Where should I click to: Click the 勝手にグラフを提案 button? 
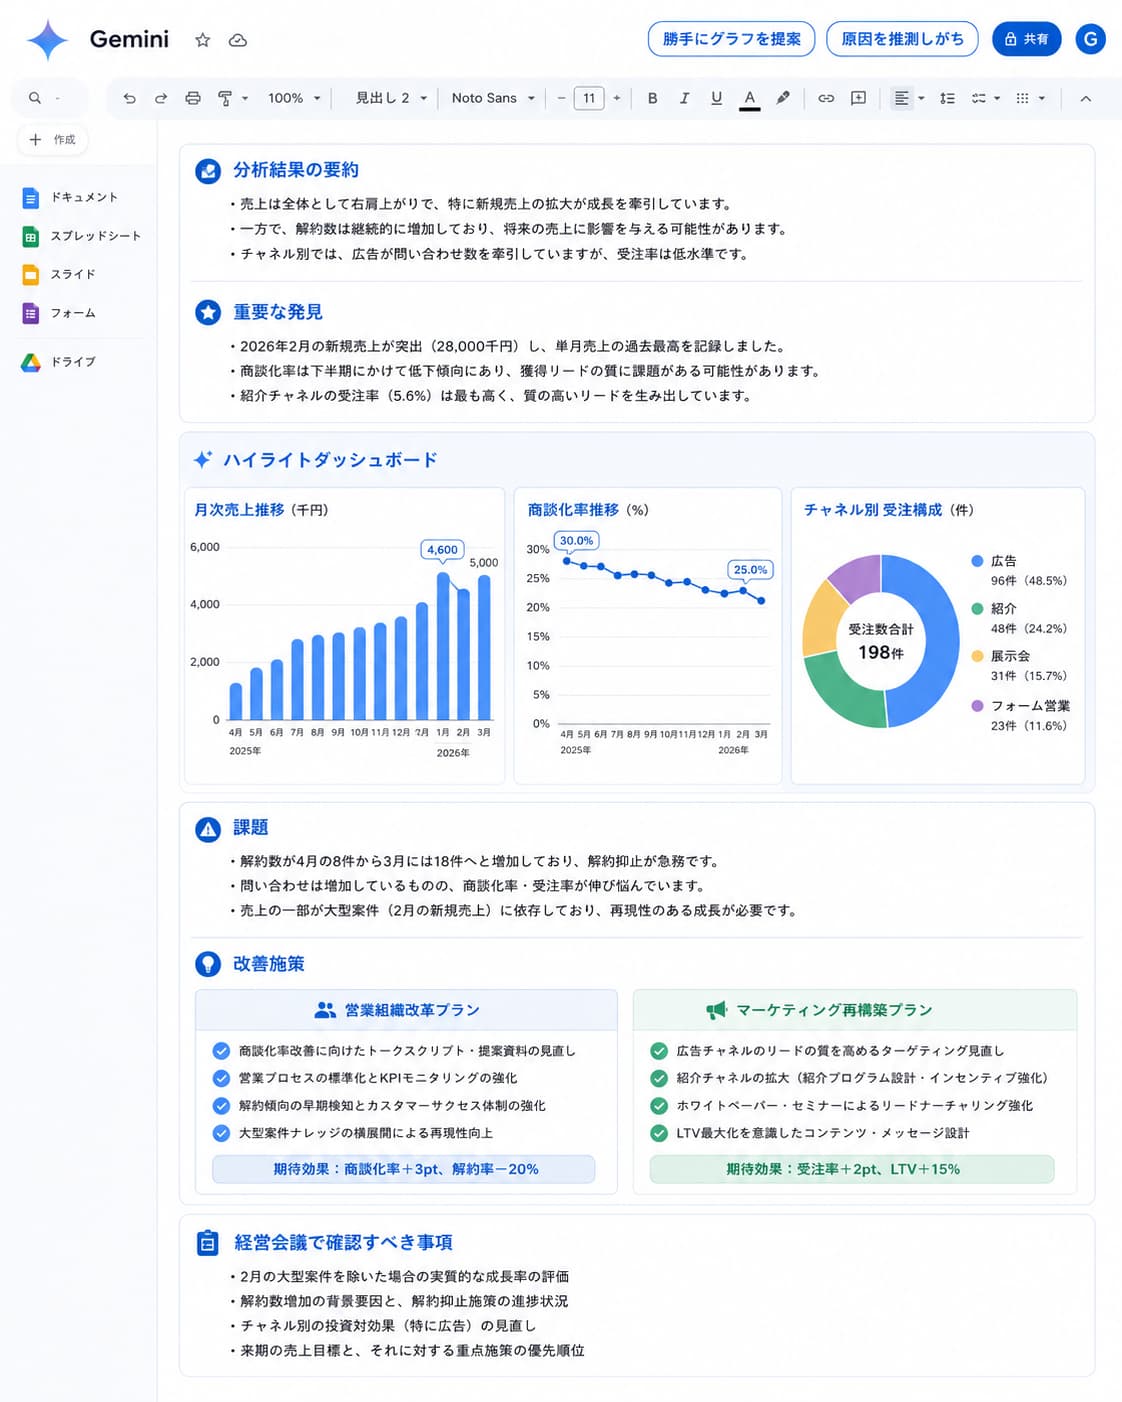(731, 39)
